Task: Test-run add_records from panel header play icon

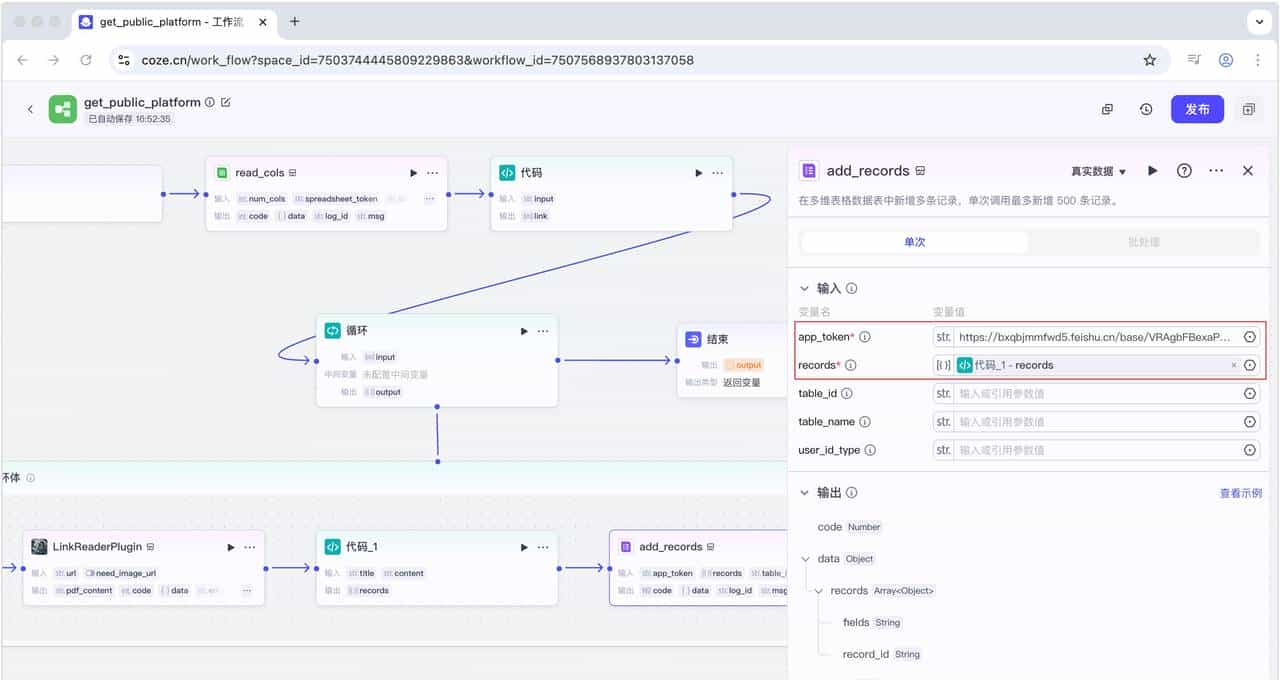Action: click(1153, 171)
